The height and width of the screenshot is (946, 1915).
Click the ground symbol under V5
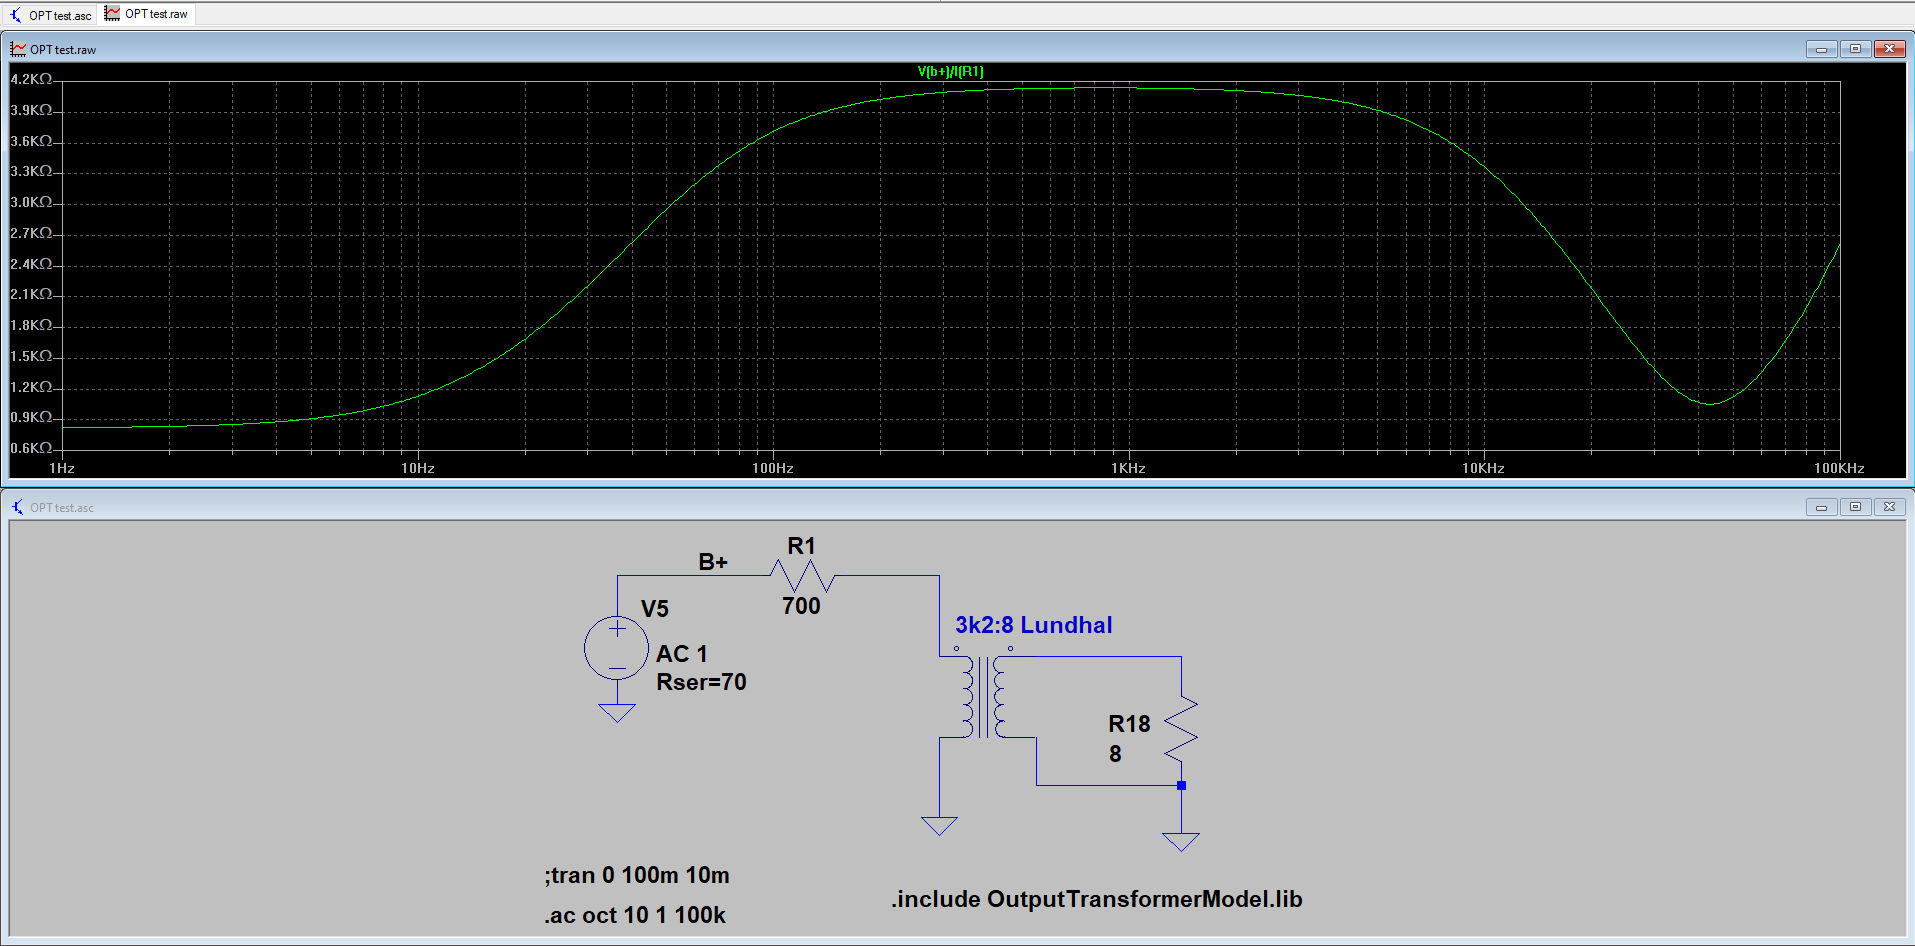point(617,712)
